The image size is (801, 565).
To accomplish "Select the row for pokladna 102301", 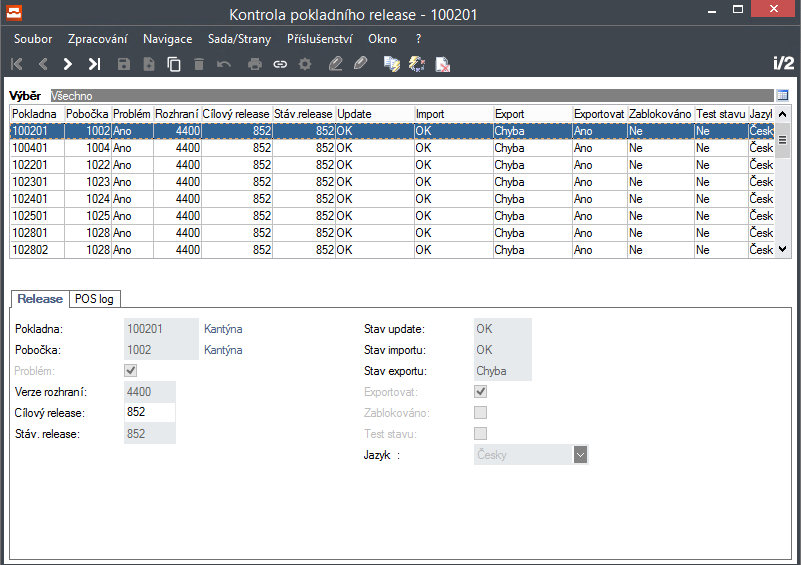I will coord(392,182).
